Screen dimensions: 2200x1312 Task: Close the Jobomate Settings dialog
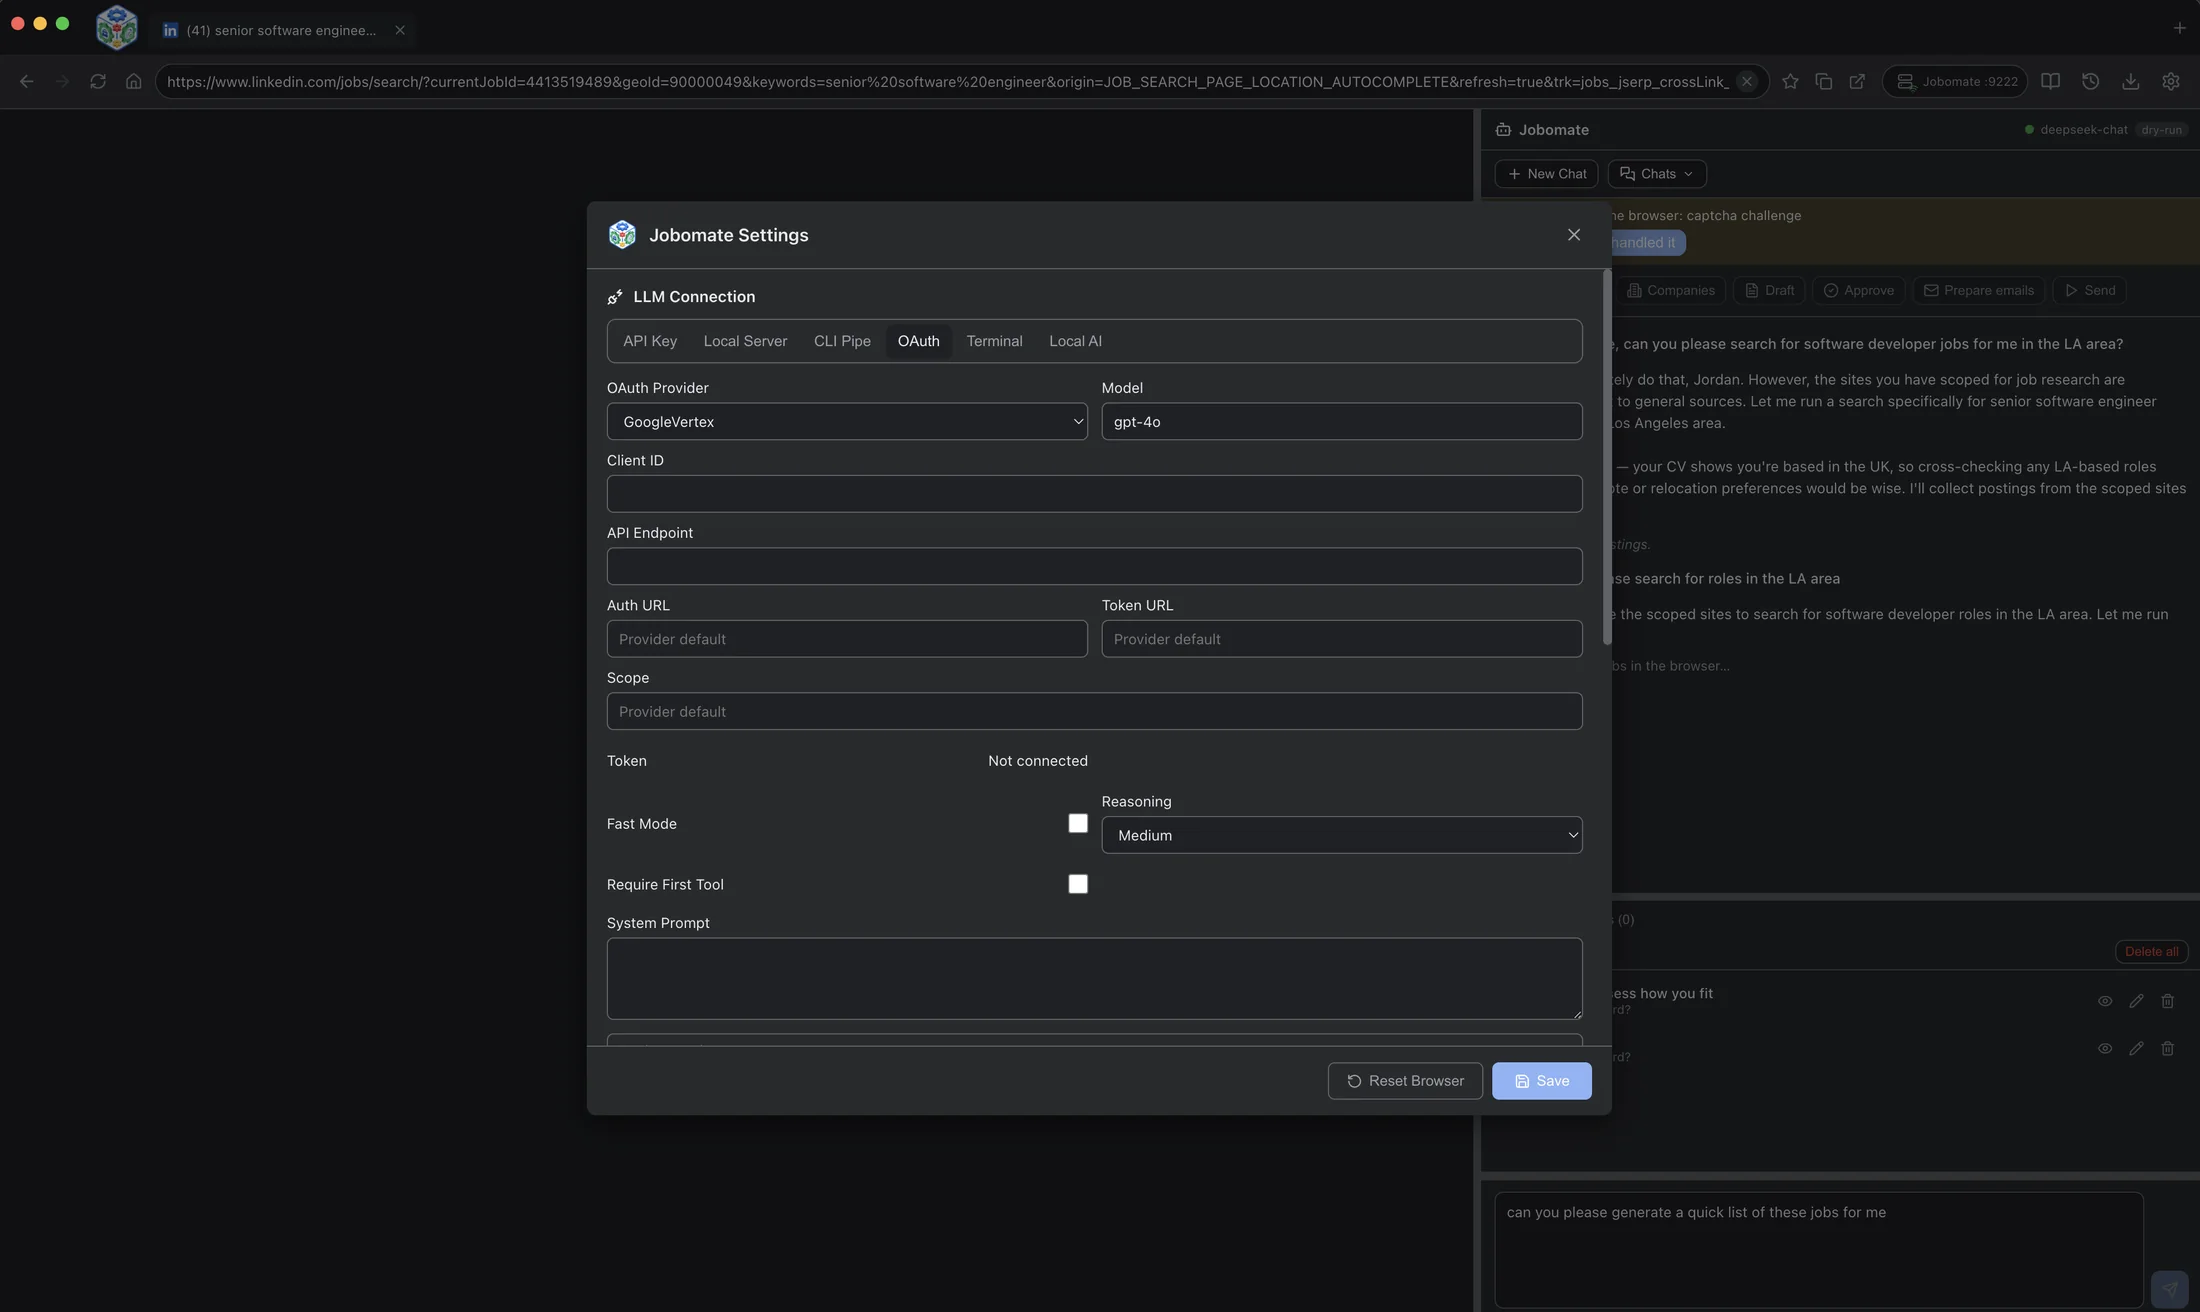point(1574,235)
